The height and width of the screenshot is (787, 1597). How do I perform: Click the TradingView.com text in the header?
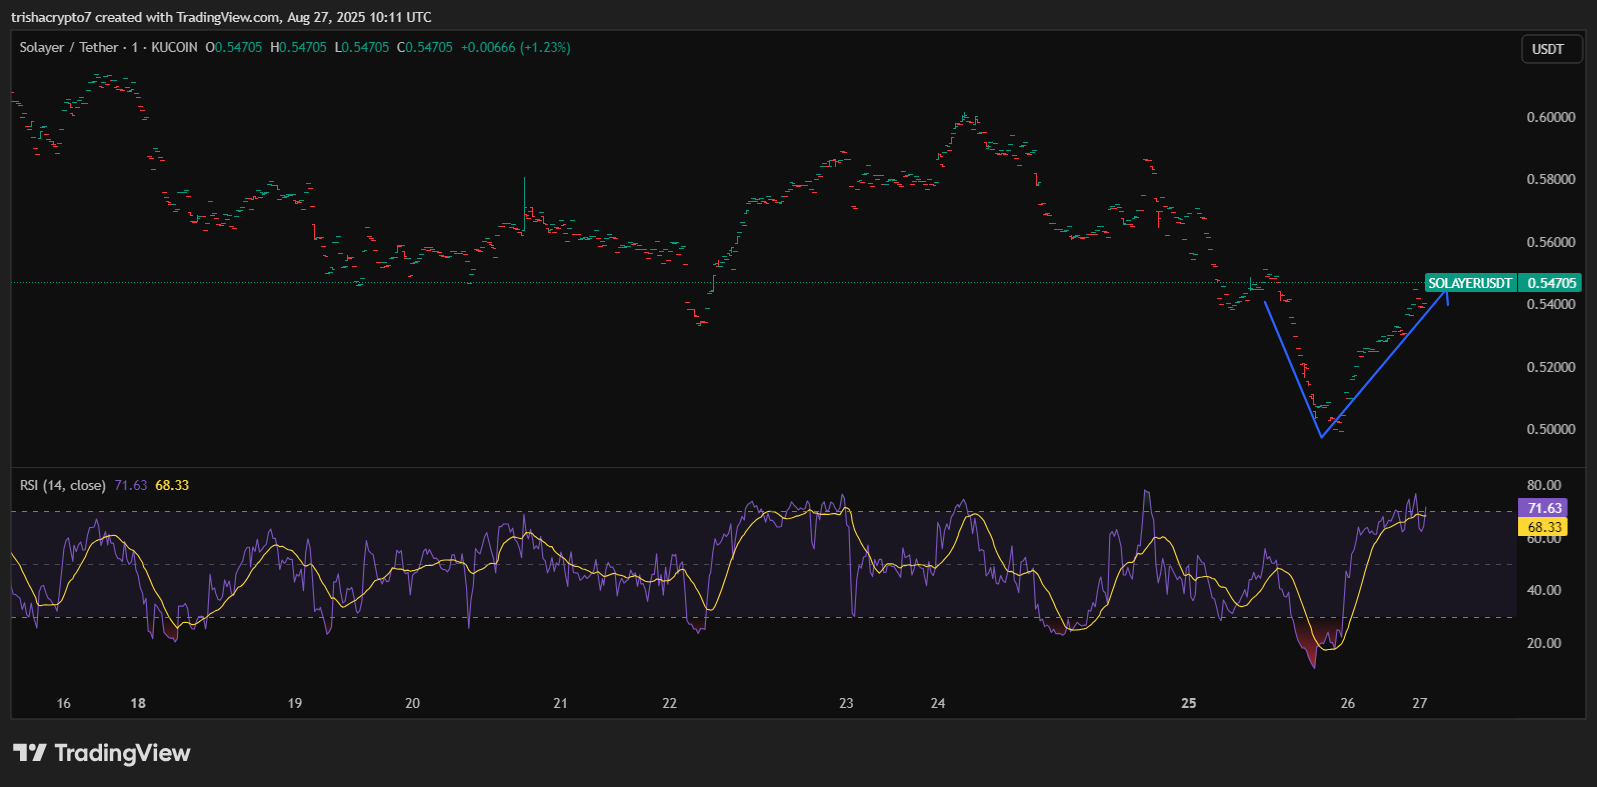click(228, 17)
